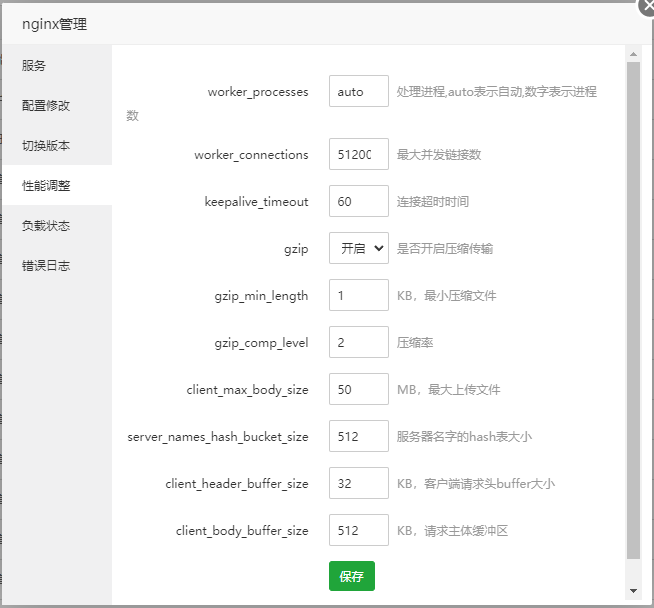This screenshot has height=608, width=654.
Task: Click the scrollbar up arrow
Action: (632, 52)
